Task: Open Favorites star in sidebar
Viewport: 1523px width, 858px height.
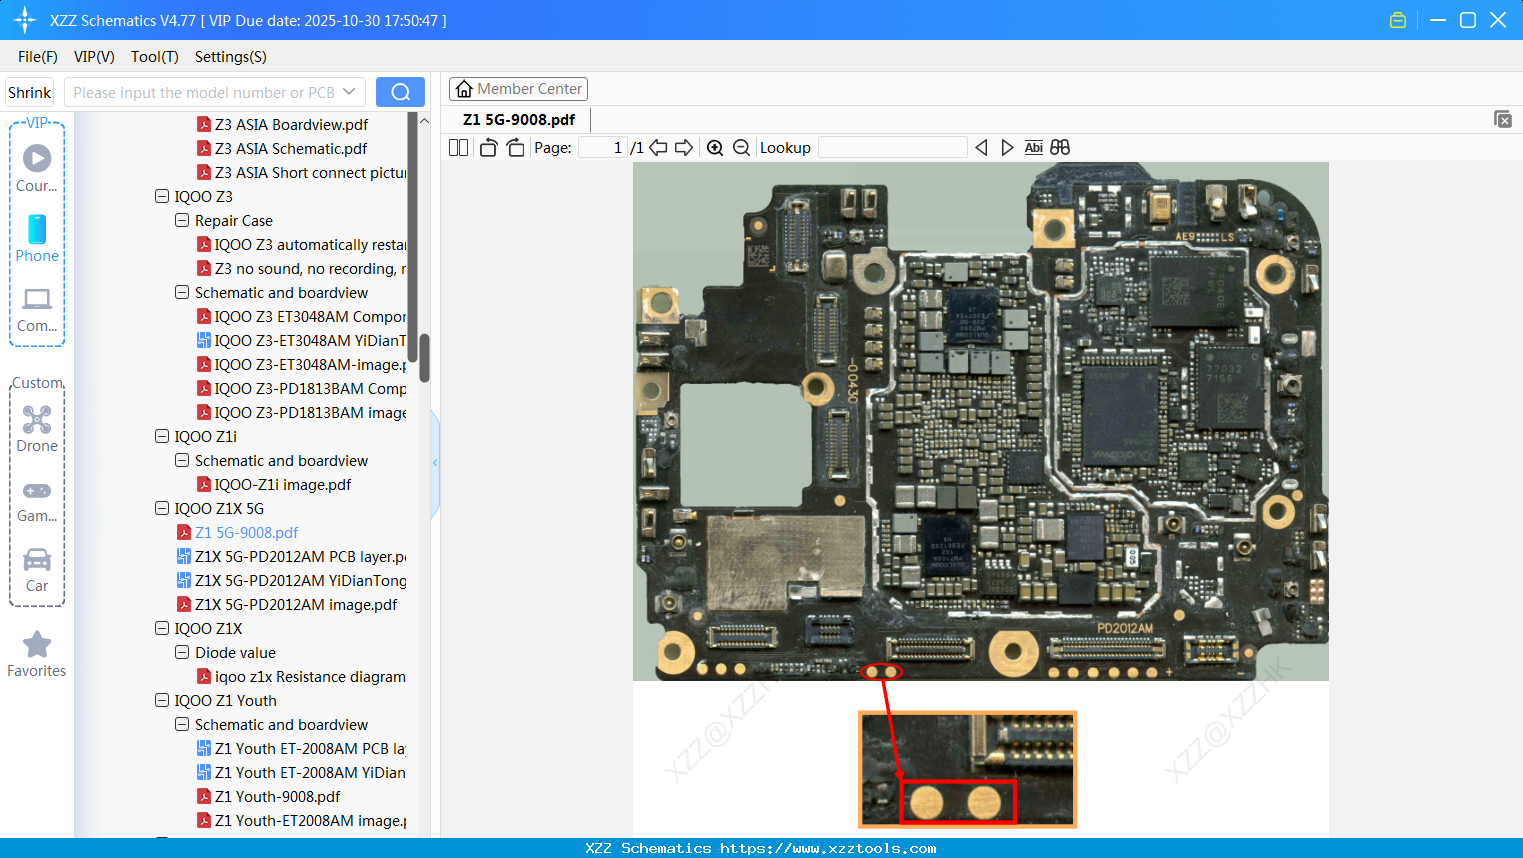Action: [x=37, y=654]
